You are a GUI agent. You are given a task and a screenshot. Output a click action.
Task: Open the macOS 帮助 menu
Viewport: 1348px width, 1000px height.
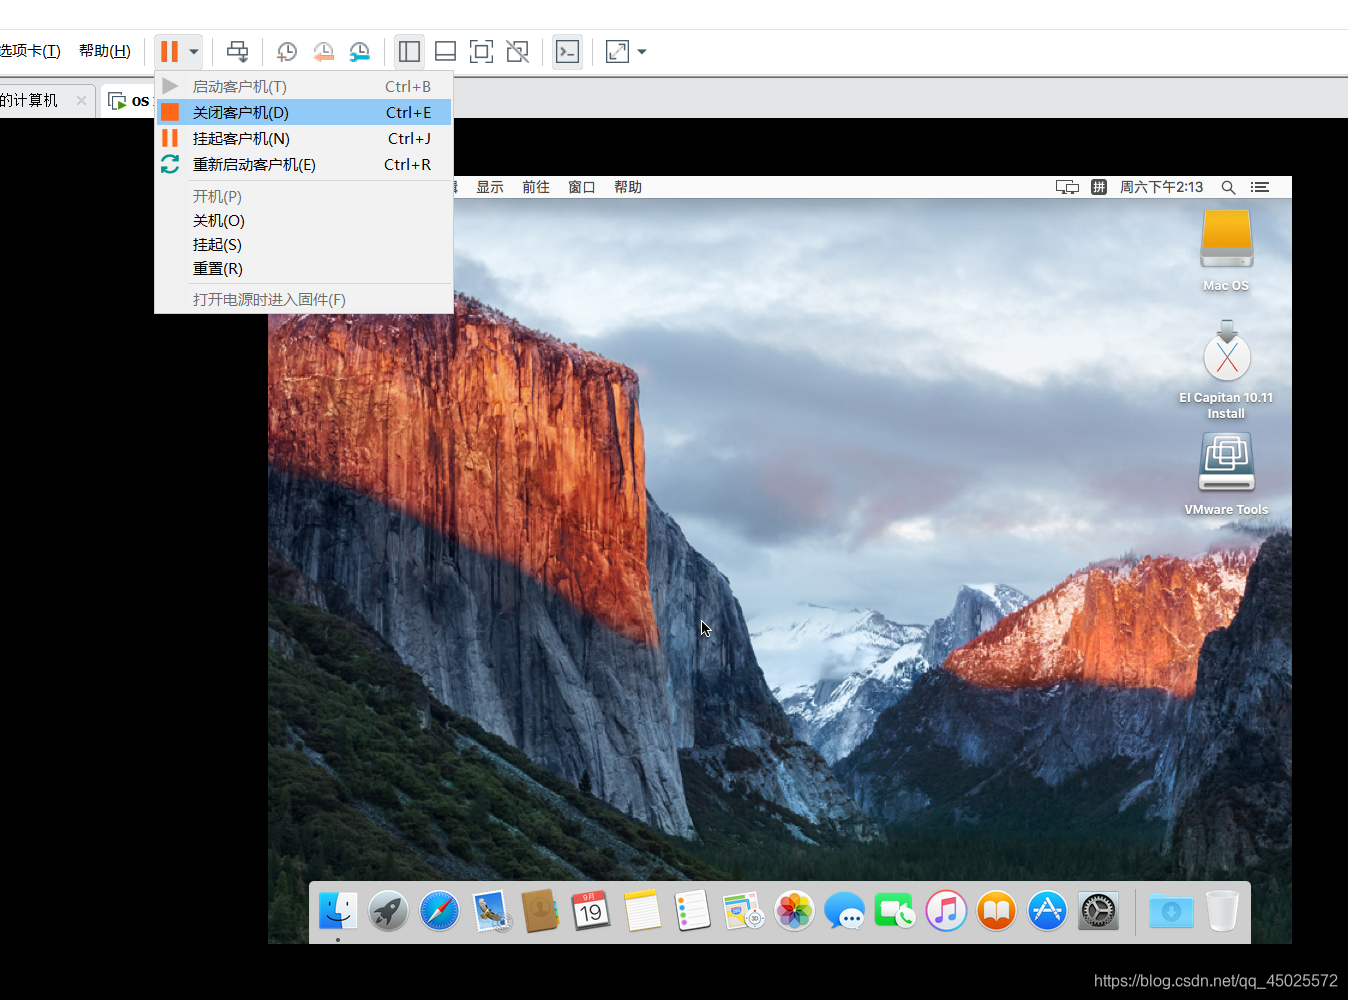coord(628,187)
